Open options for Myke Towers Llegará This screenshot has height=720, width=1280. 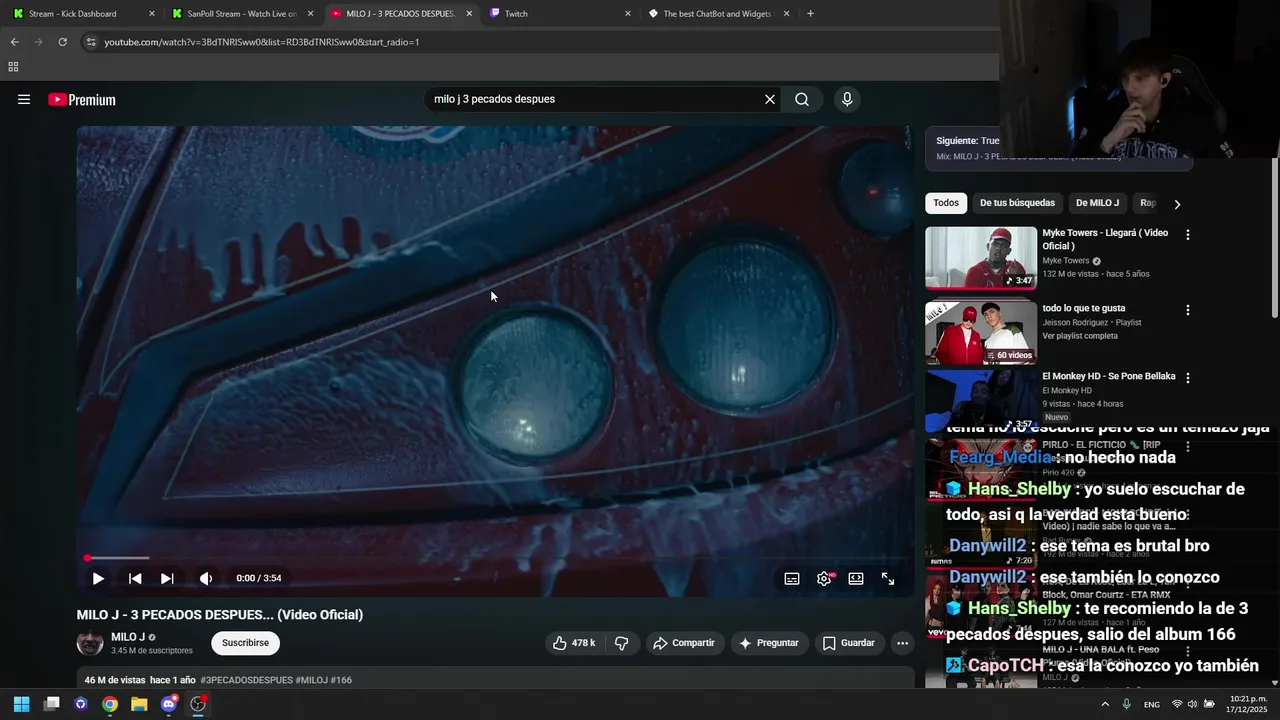(1188, 234)
